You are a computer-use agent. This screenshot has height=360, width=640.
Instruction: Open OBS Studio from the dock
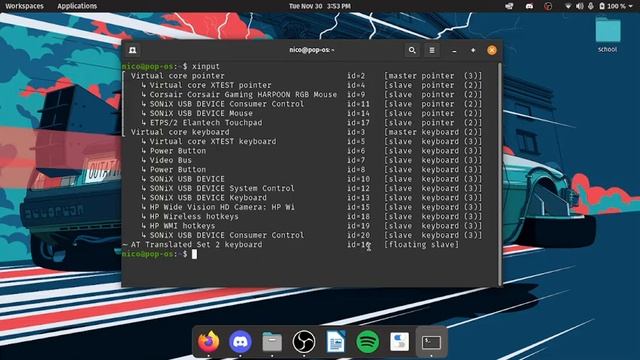coord(304,342)
